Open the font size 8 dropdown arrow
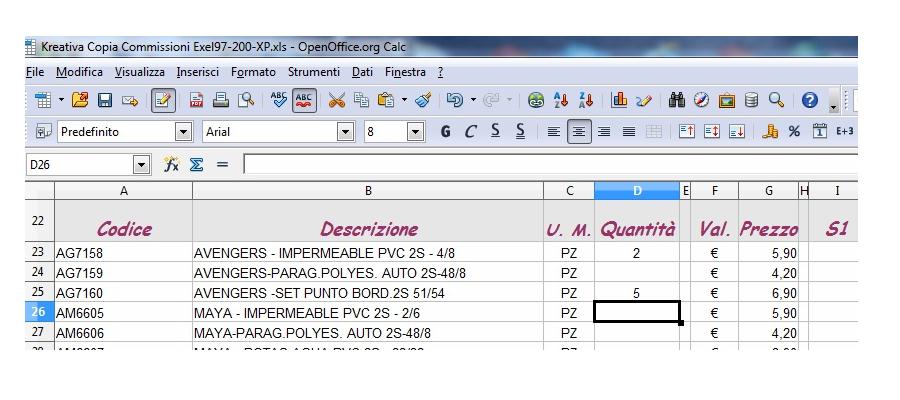This screenshot has width=900, height=400. pos(416,132)
